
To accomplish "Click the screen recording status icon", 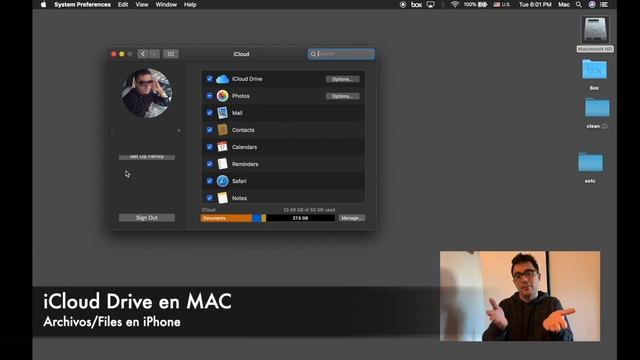I will (x=403, y=4).
